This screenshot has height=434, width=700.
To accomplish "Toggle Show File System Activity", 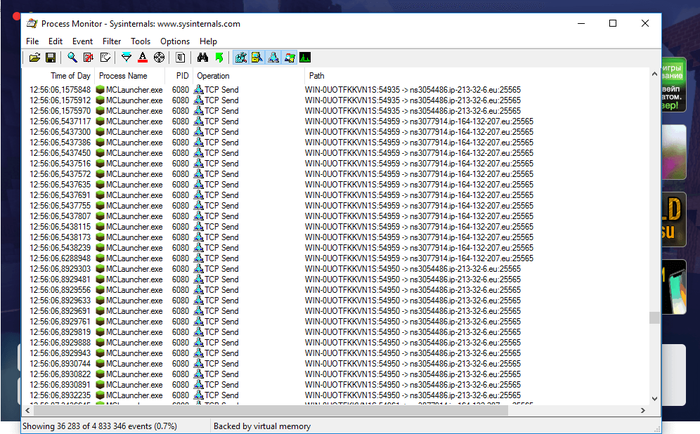I will (x=257, y=58).
